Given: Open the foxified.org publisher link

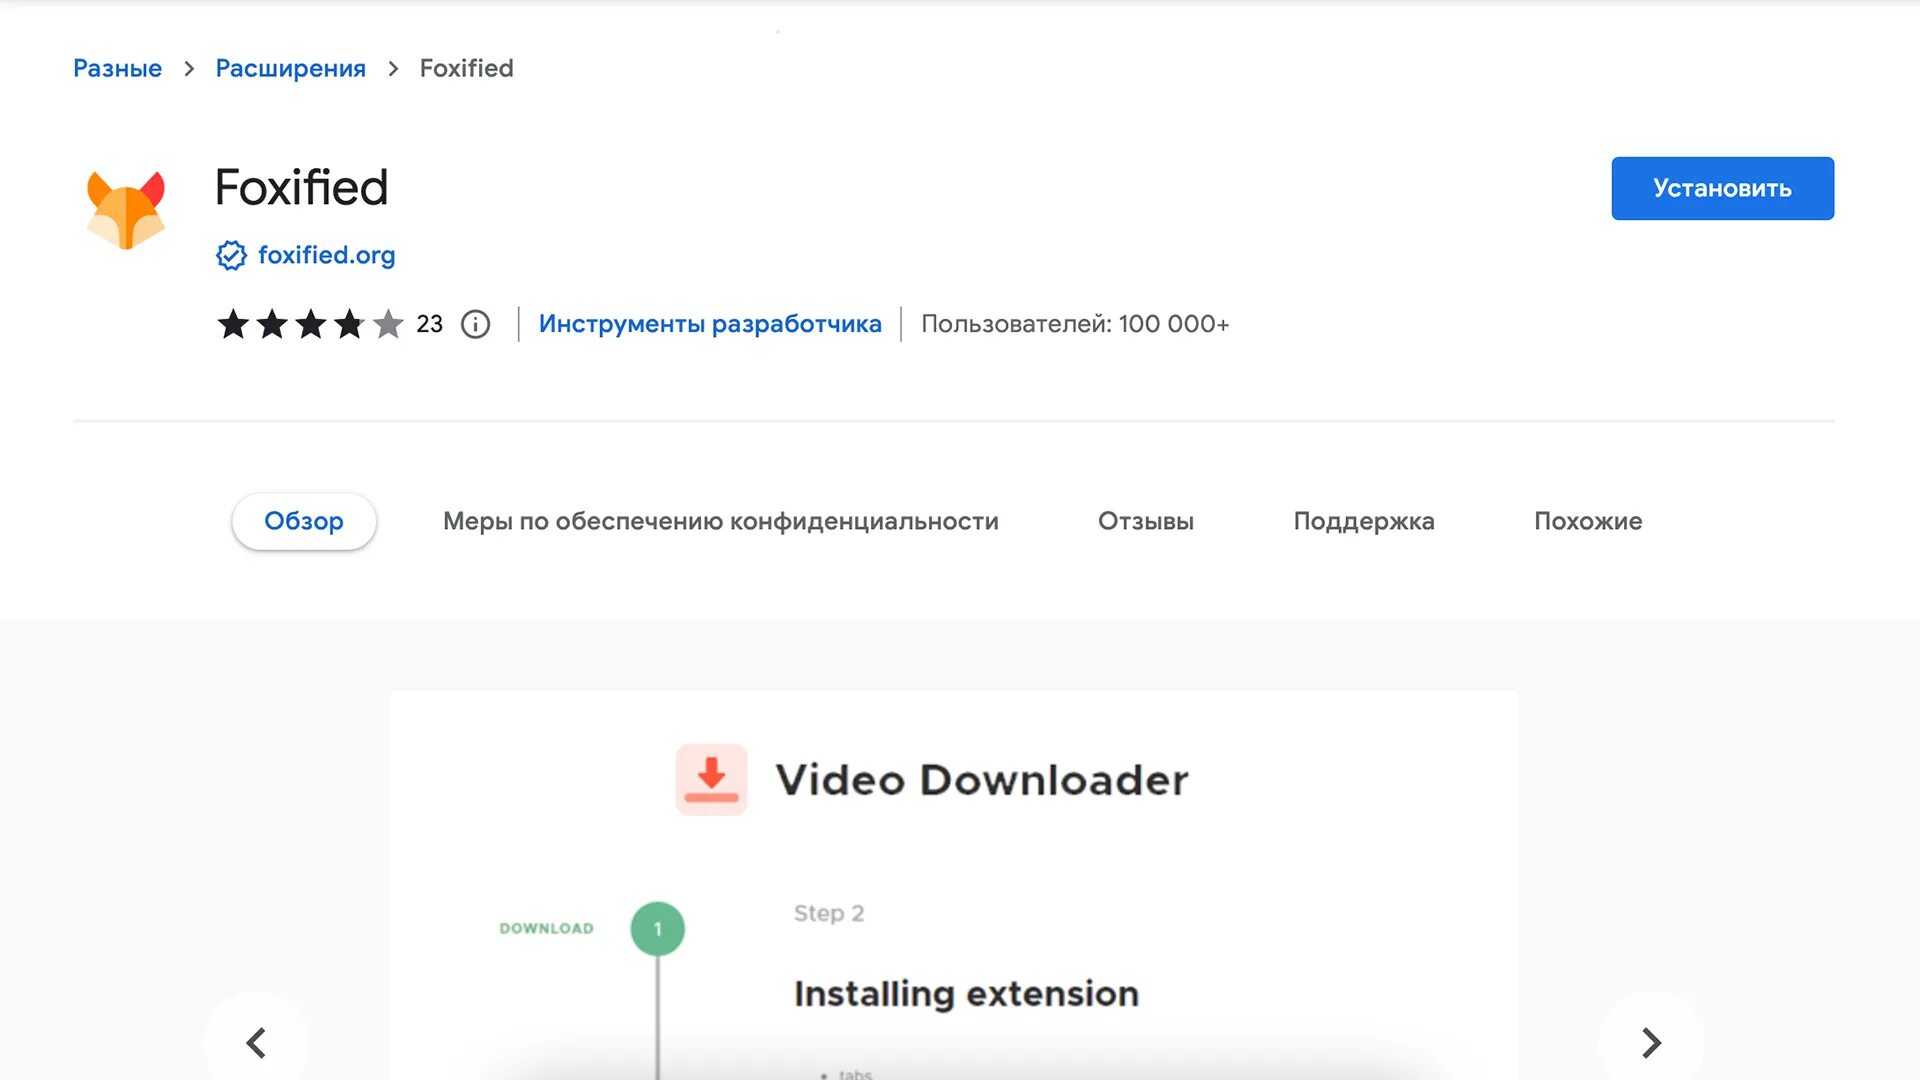Looking at the screenshot, I should [x=326, y=255].
